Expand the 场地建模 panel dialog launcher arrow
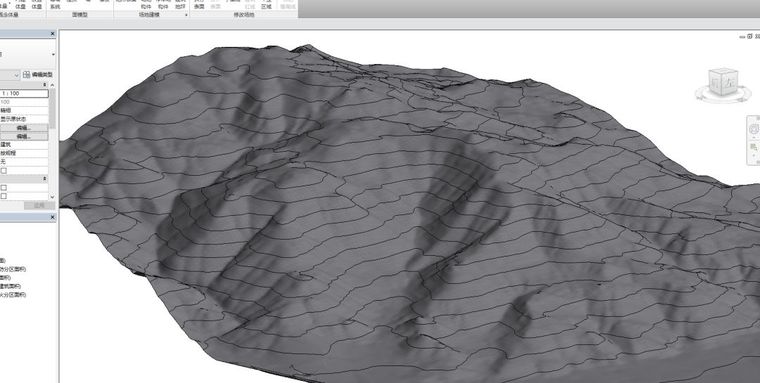760x383 pixels. point(186,15)
